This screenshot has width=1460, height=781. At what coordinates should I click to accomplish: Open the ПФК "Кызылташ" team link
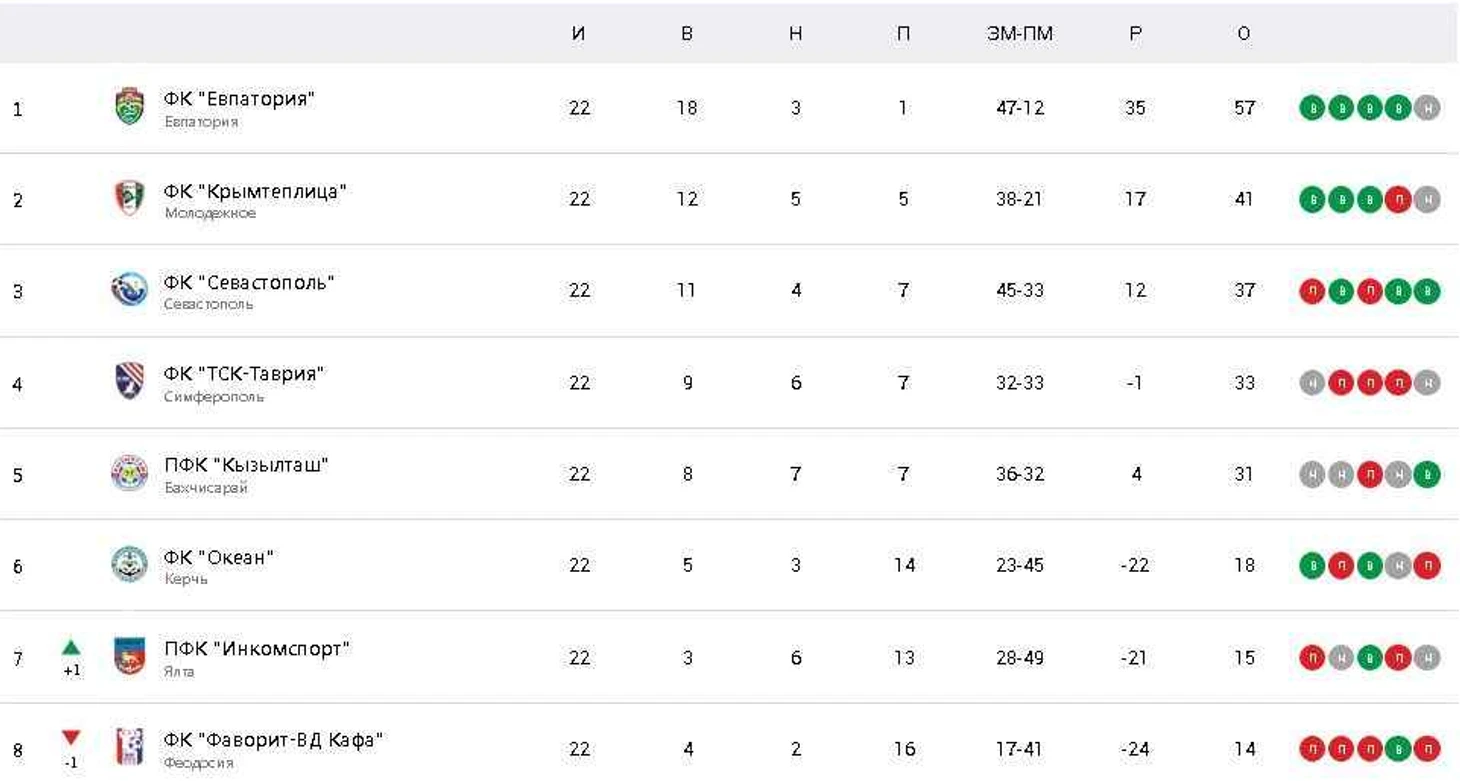tap(246, 465)
